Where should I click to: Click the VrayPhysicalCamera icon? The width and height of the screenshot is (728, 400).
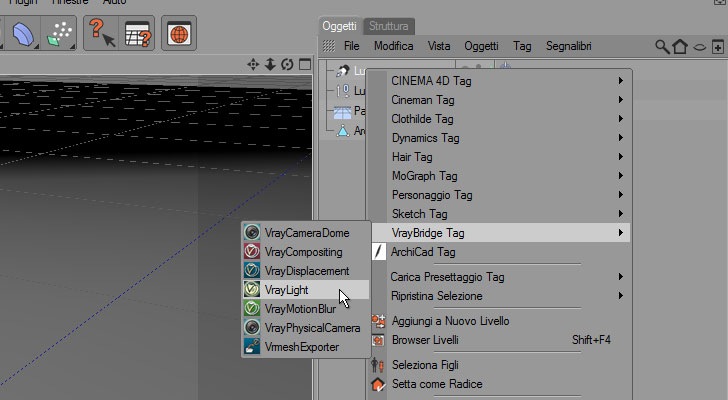coord(252,328)
